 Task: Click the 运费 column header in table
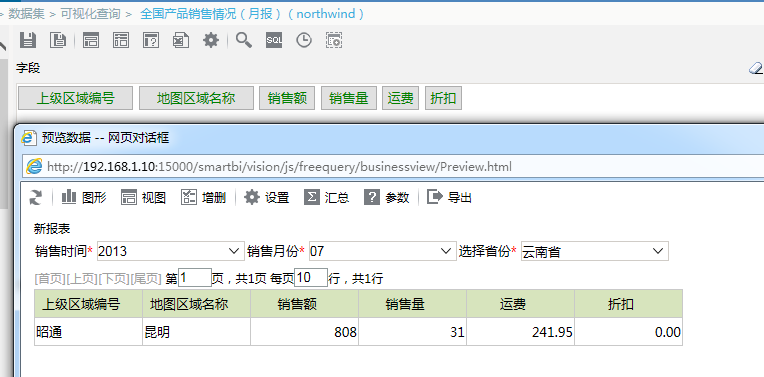(520, 304)
